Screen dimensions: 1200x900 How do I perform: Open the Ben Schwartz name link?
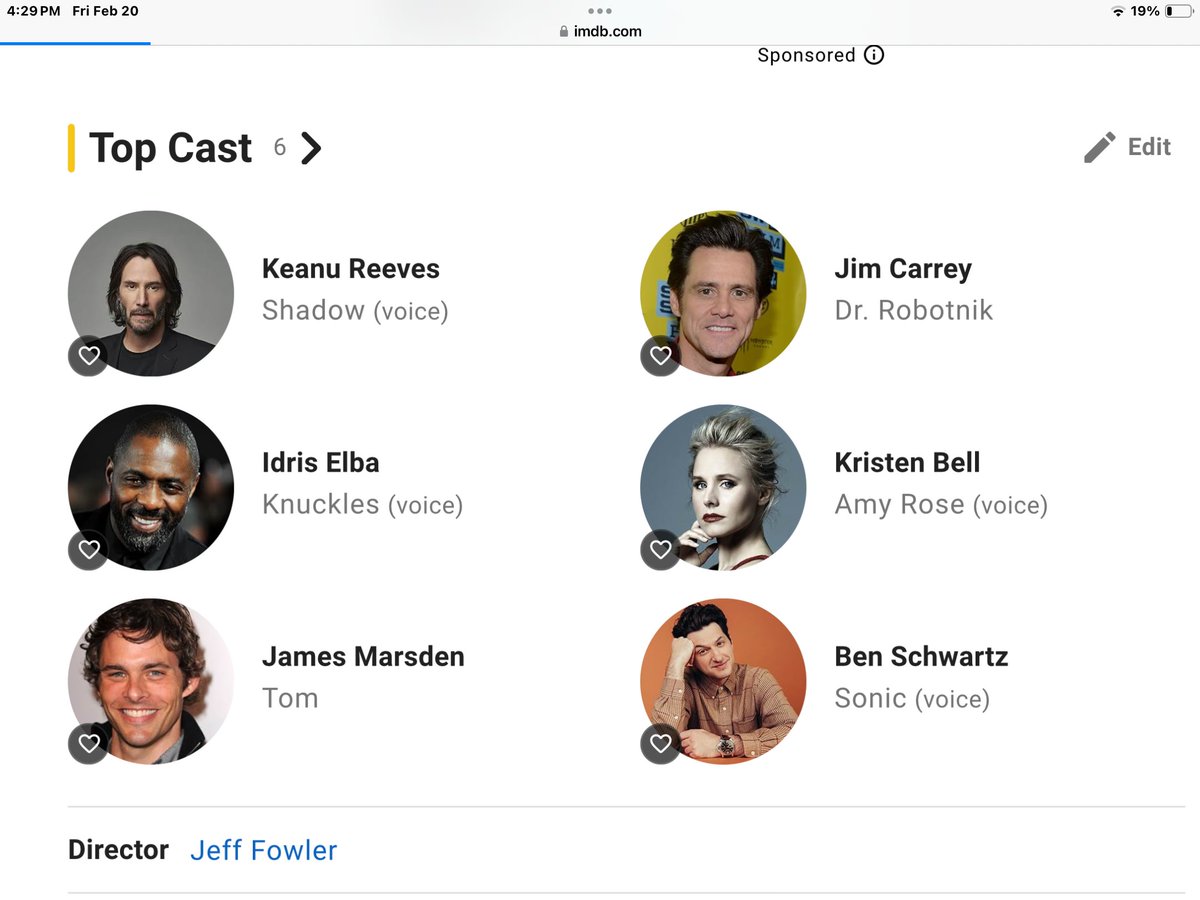coord(921,657)
